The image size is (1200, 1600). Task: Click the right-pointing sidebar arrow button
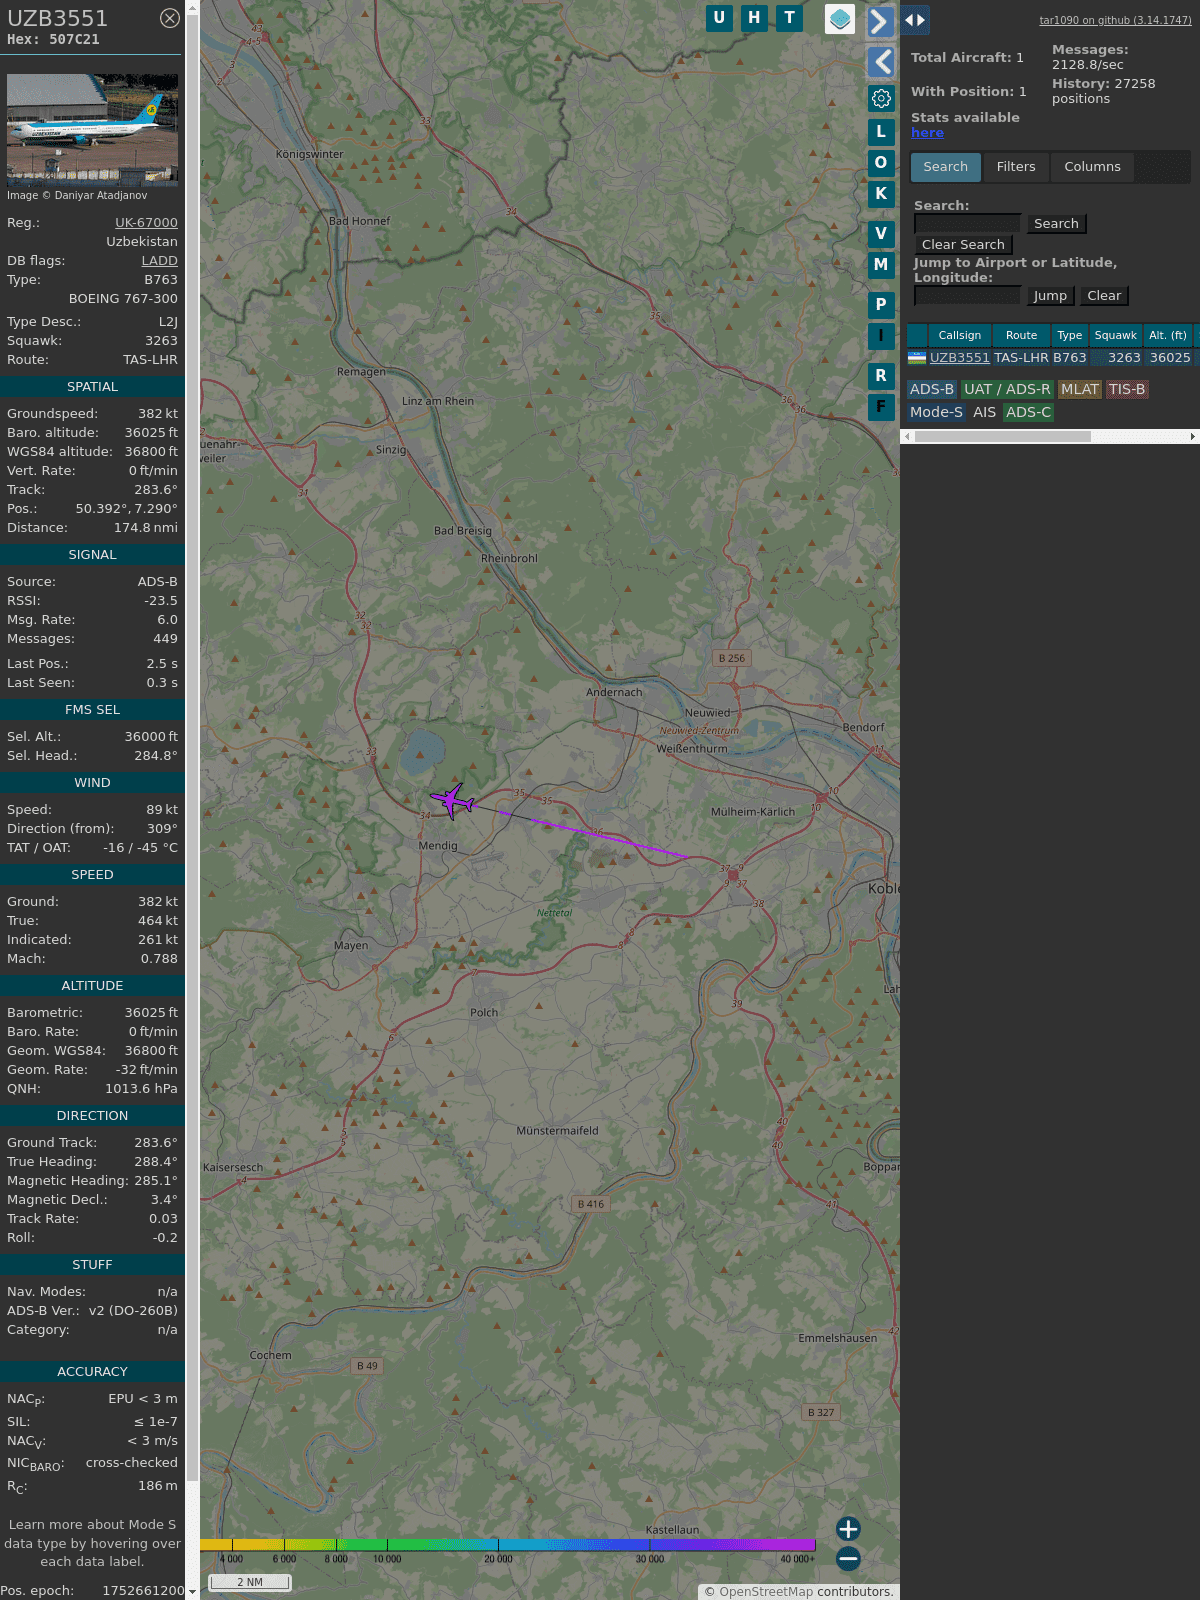point(880,22)
